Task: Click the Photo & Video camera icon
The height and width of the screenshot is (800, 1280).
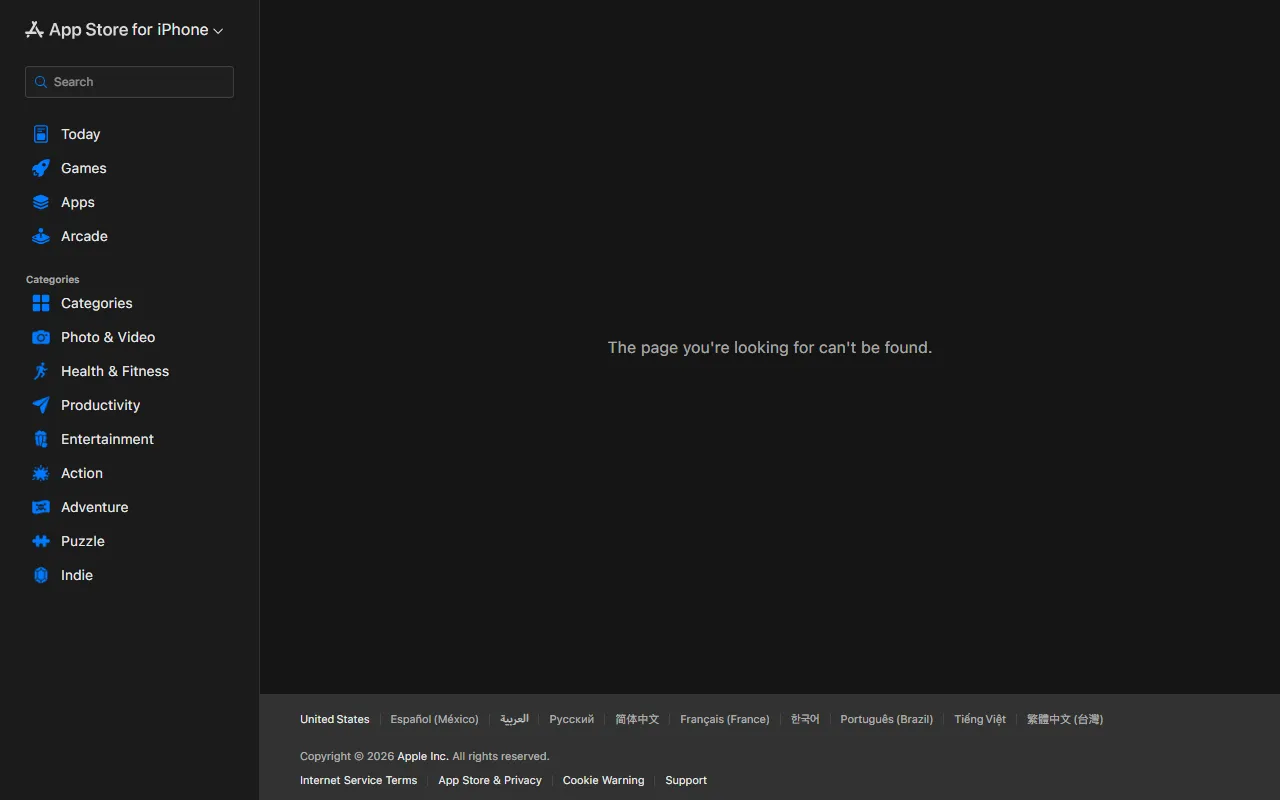Action: click(41, 337)
